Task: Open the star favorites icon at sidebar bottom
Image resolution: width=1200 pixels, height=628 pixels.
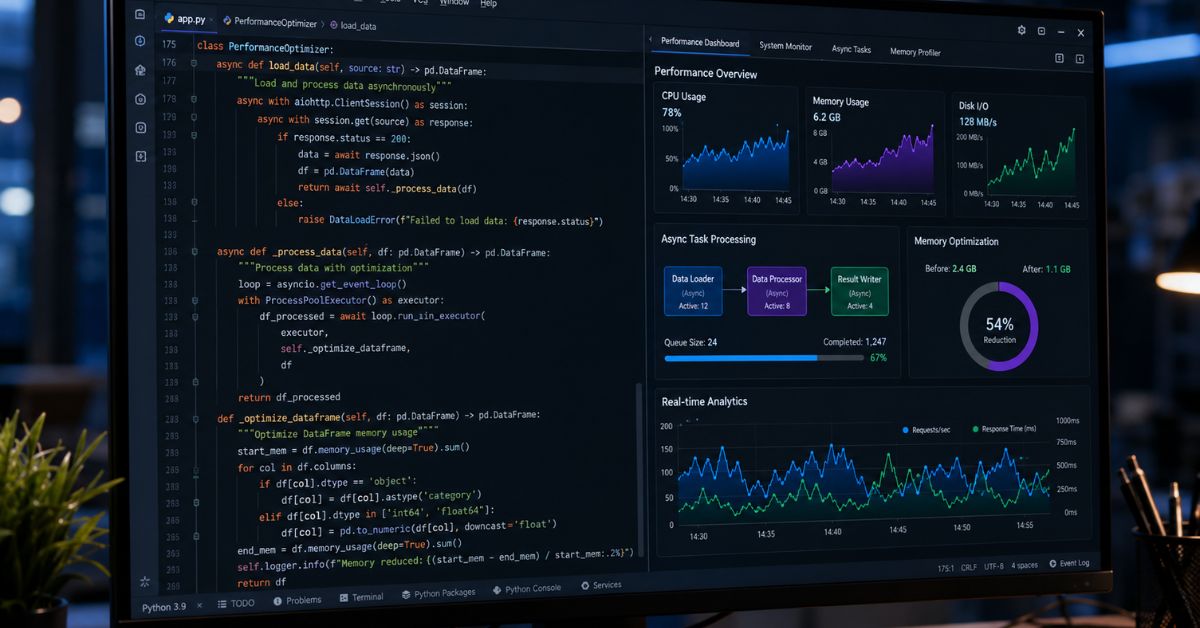Action: [x=145, y=581]
